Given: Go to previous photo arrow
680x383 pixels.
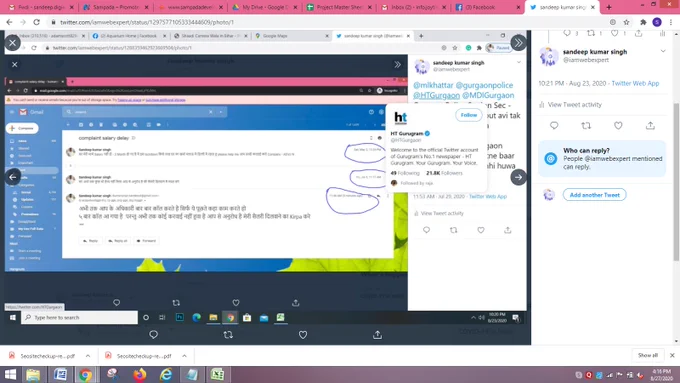Looking at the screenshot, I should (x=13, y=177).
